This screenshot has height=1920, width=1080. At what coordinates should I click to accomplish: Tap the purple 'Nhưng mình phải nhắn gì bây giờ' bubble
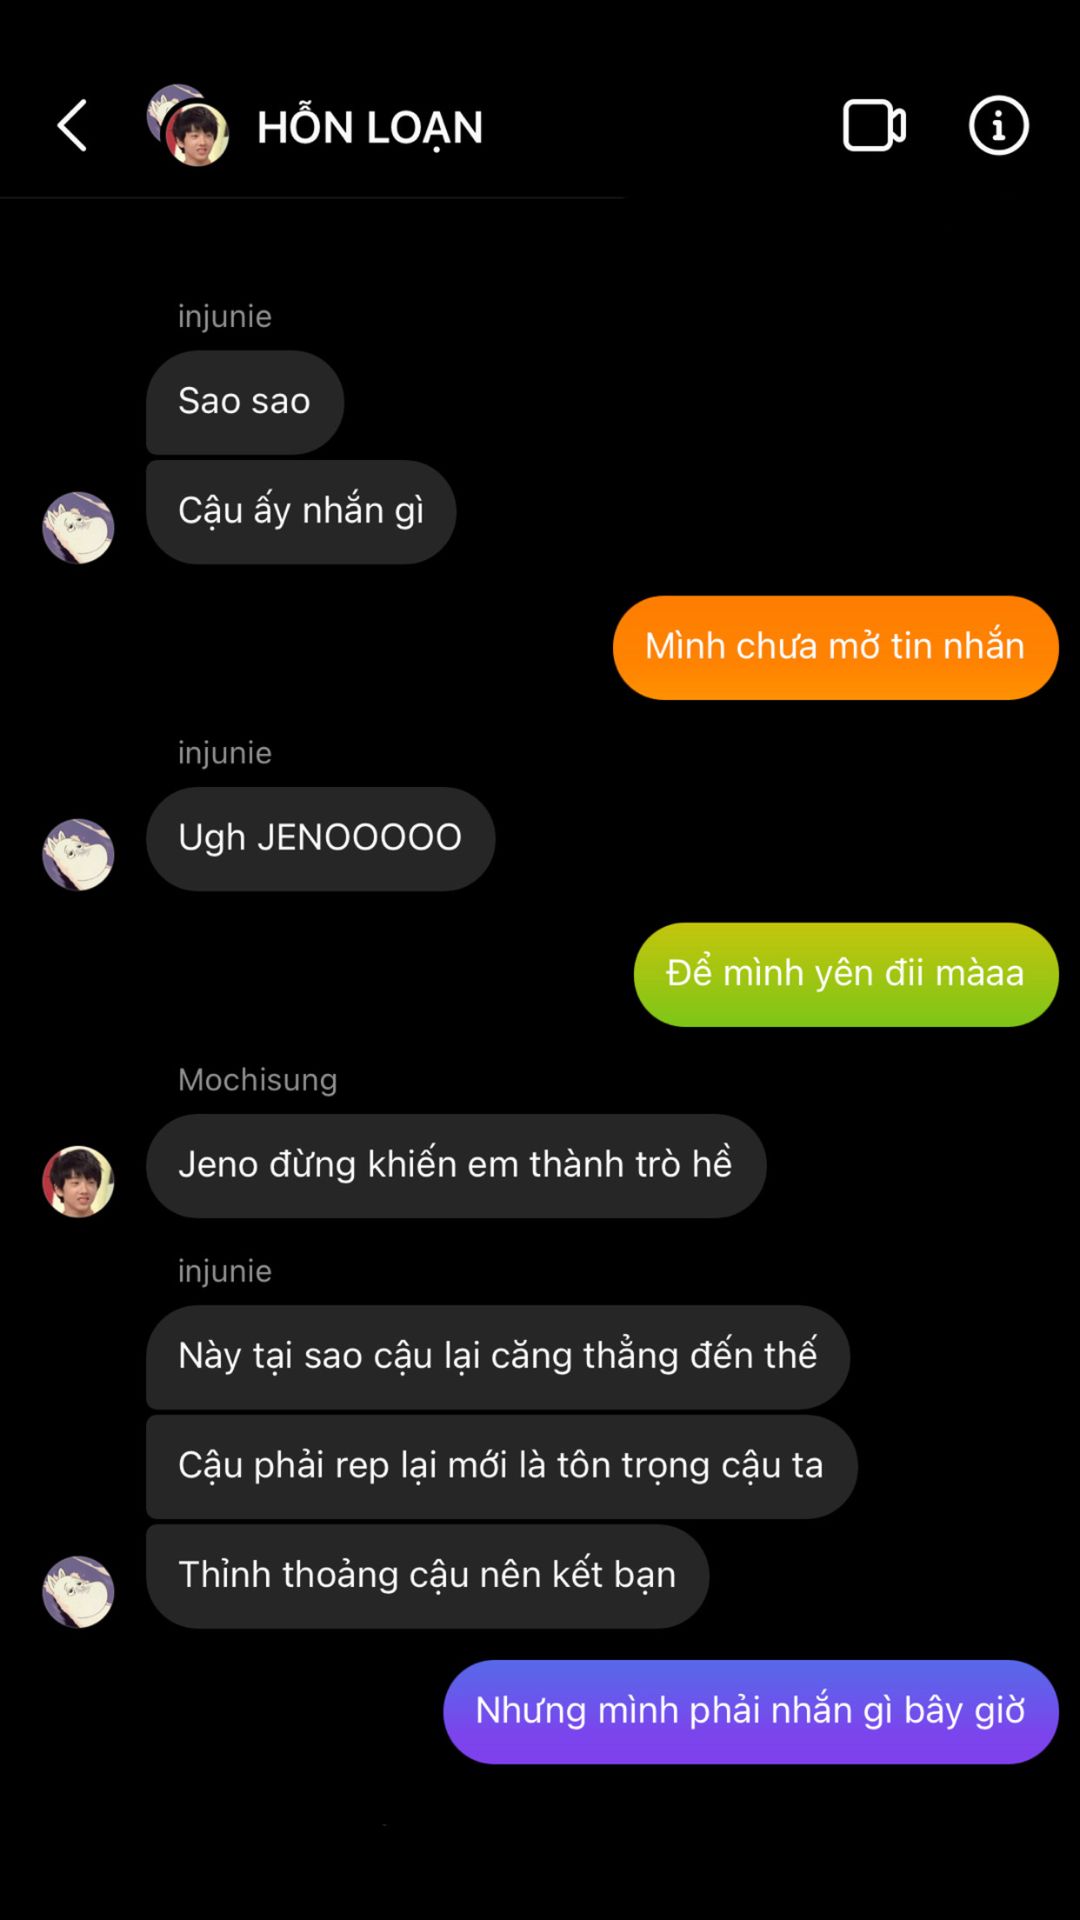(751, 1711)
